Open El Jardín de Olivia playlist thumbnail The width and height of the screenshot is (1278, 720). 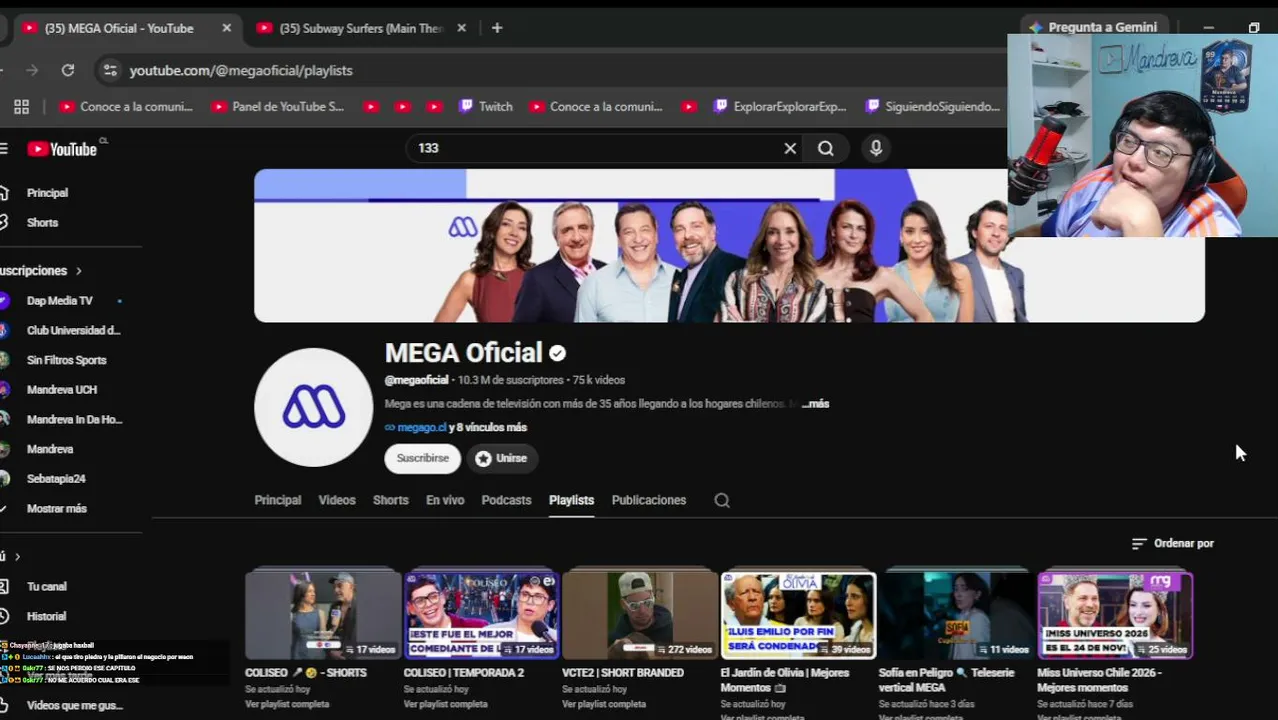(798, 614)
